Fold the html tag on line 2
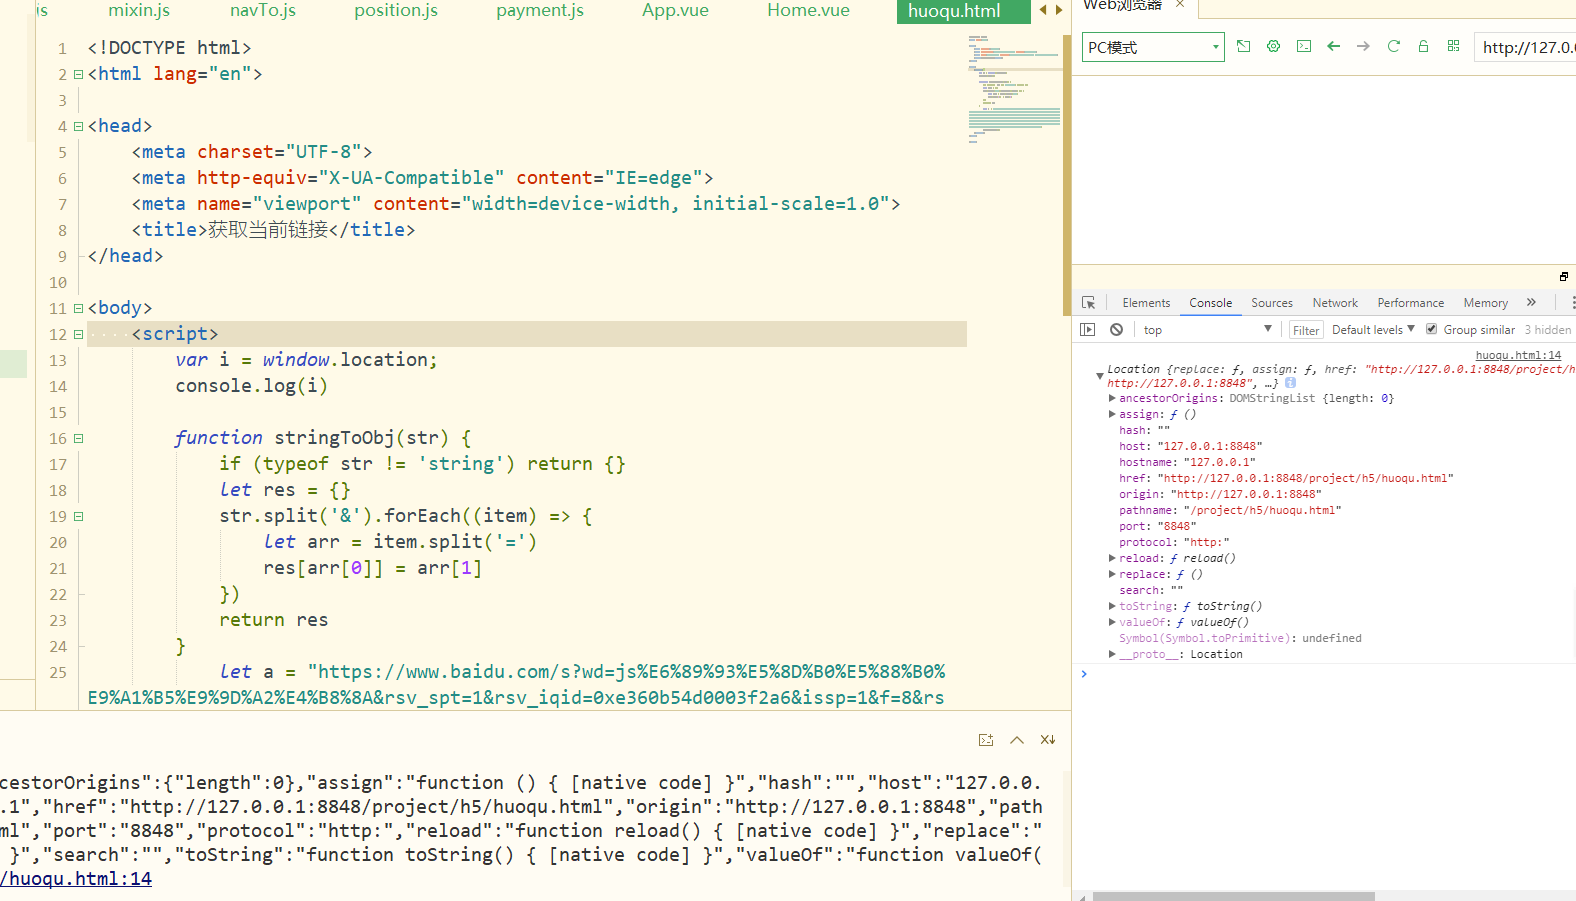 click(x=78, y=74)
